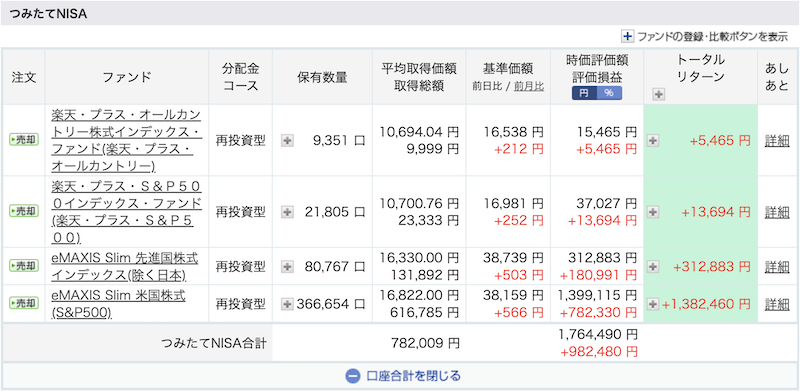
Task: Expand total return details for +1,382,460 円
Action: (x=652, y=304)
